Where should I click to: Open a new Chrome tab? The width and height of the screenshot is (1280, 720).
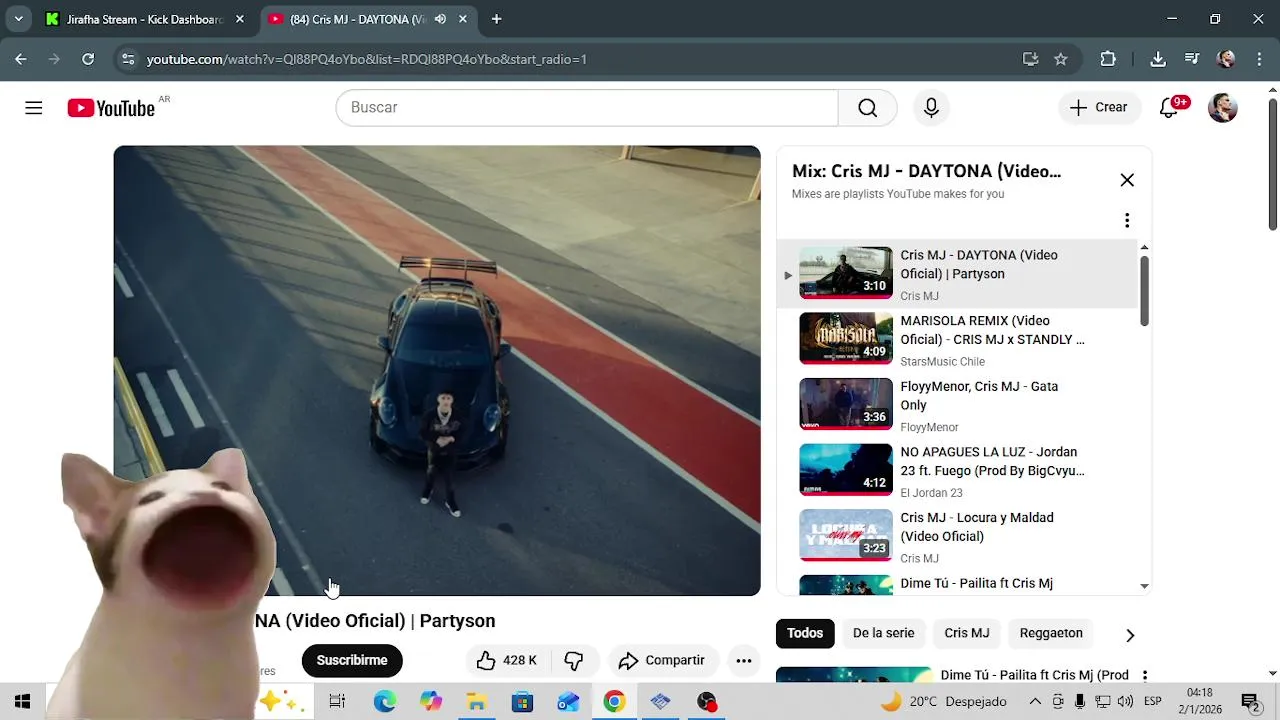496,19
